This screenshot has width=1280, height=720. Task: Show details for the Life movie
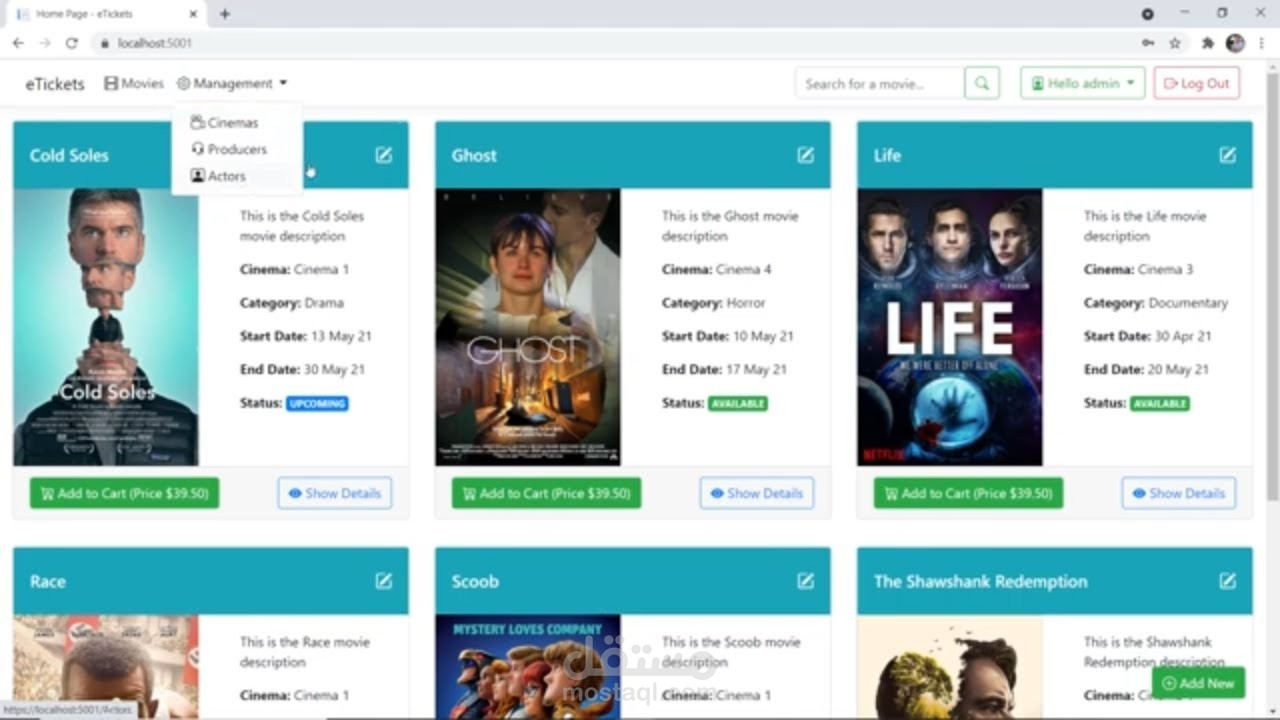pos(1179,493)
